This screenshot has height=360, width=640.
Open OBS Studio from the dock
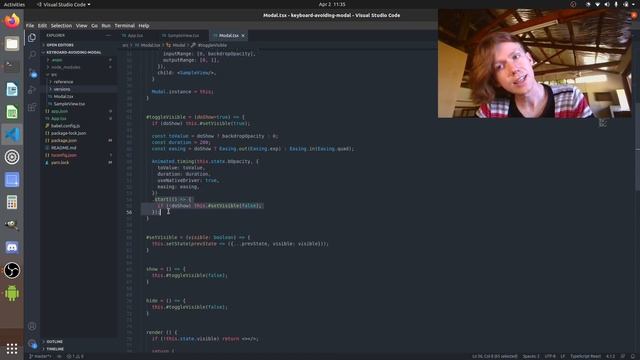[12, 270]
